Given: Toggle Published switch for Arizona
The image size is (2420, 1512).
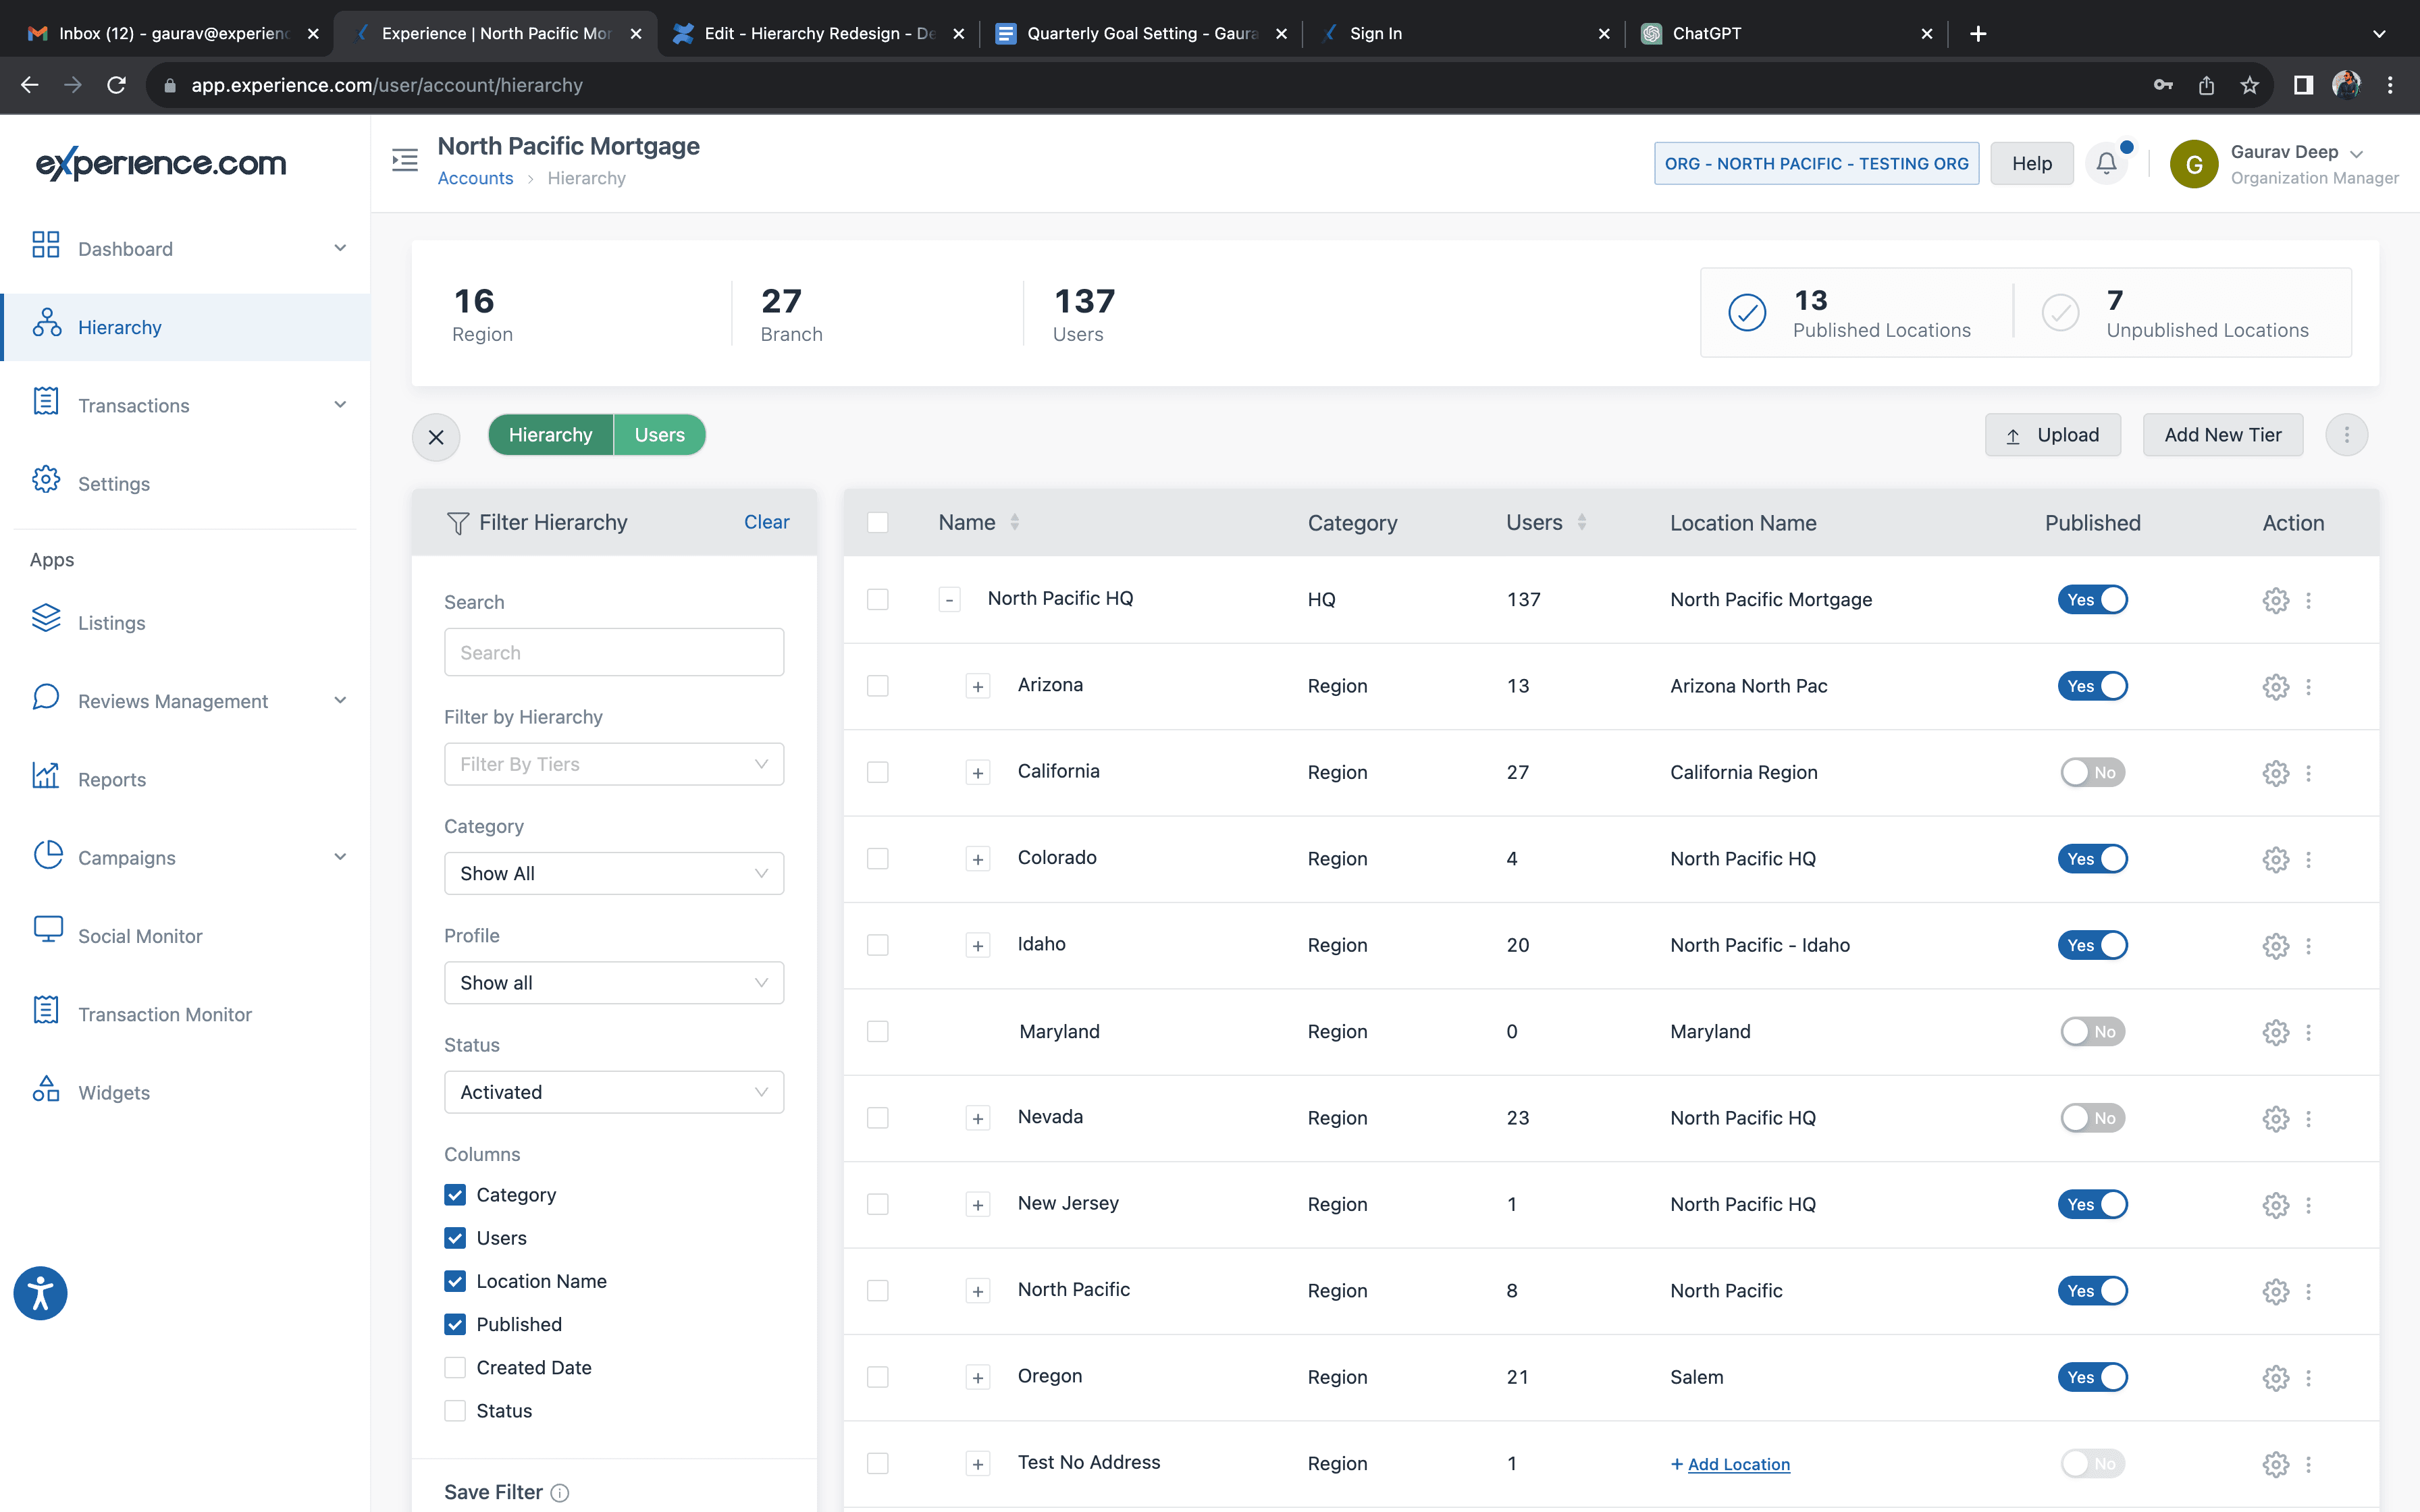Looking at the screenshot, I should [x=2092, y=686].
